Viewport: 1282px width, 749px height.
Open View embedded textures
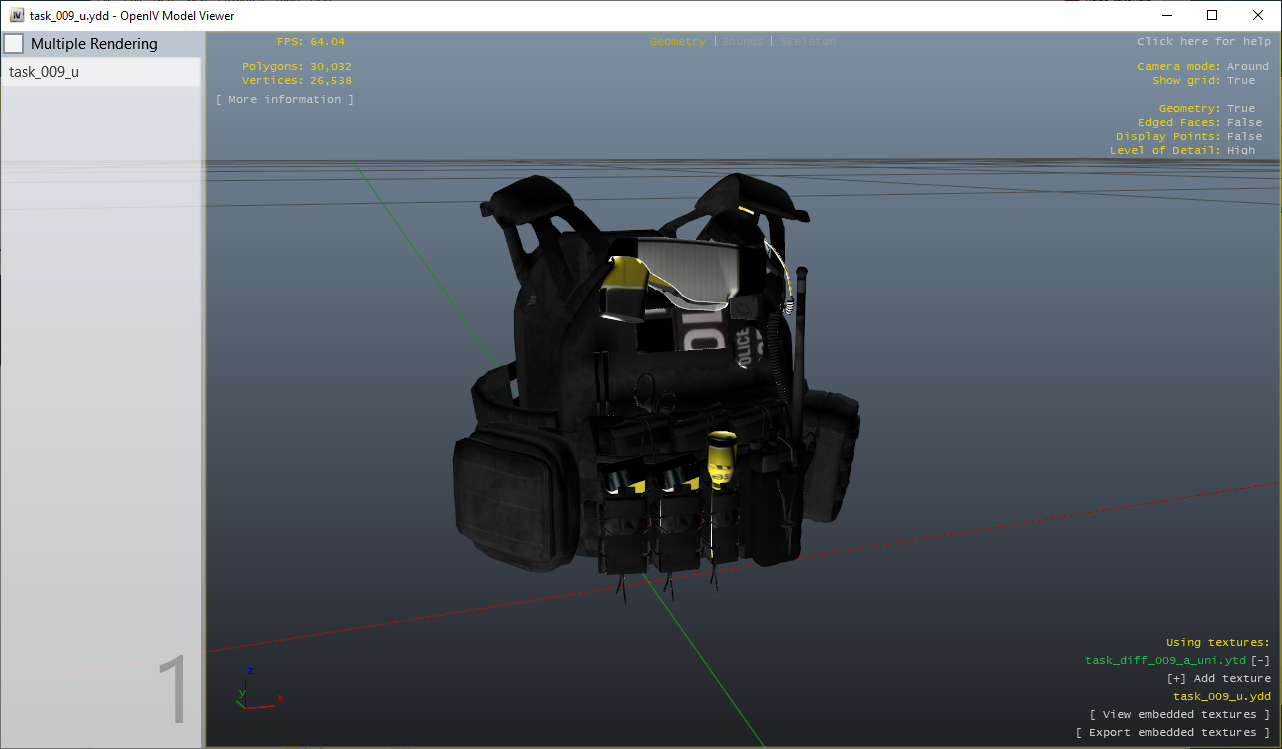(1180, 714)
